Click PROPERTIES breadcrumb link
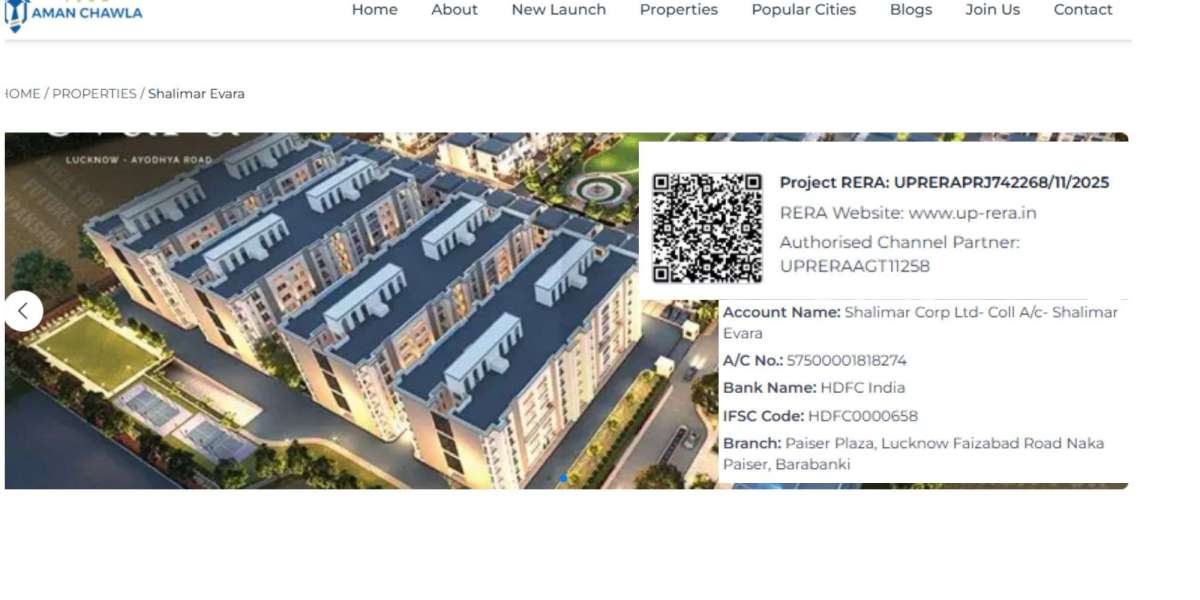The height and width of the screenshot is (600, 1200). coord(94,93)
